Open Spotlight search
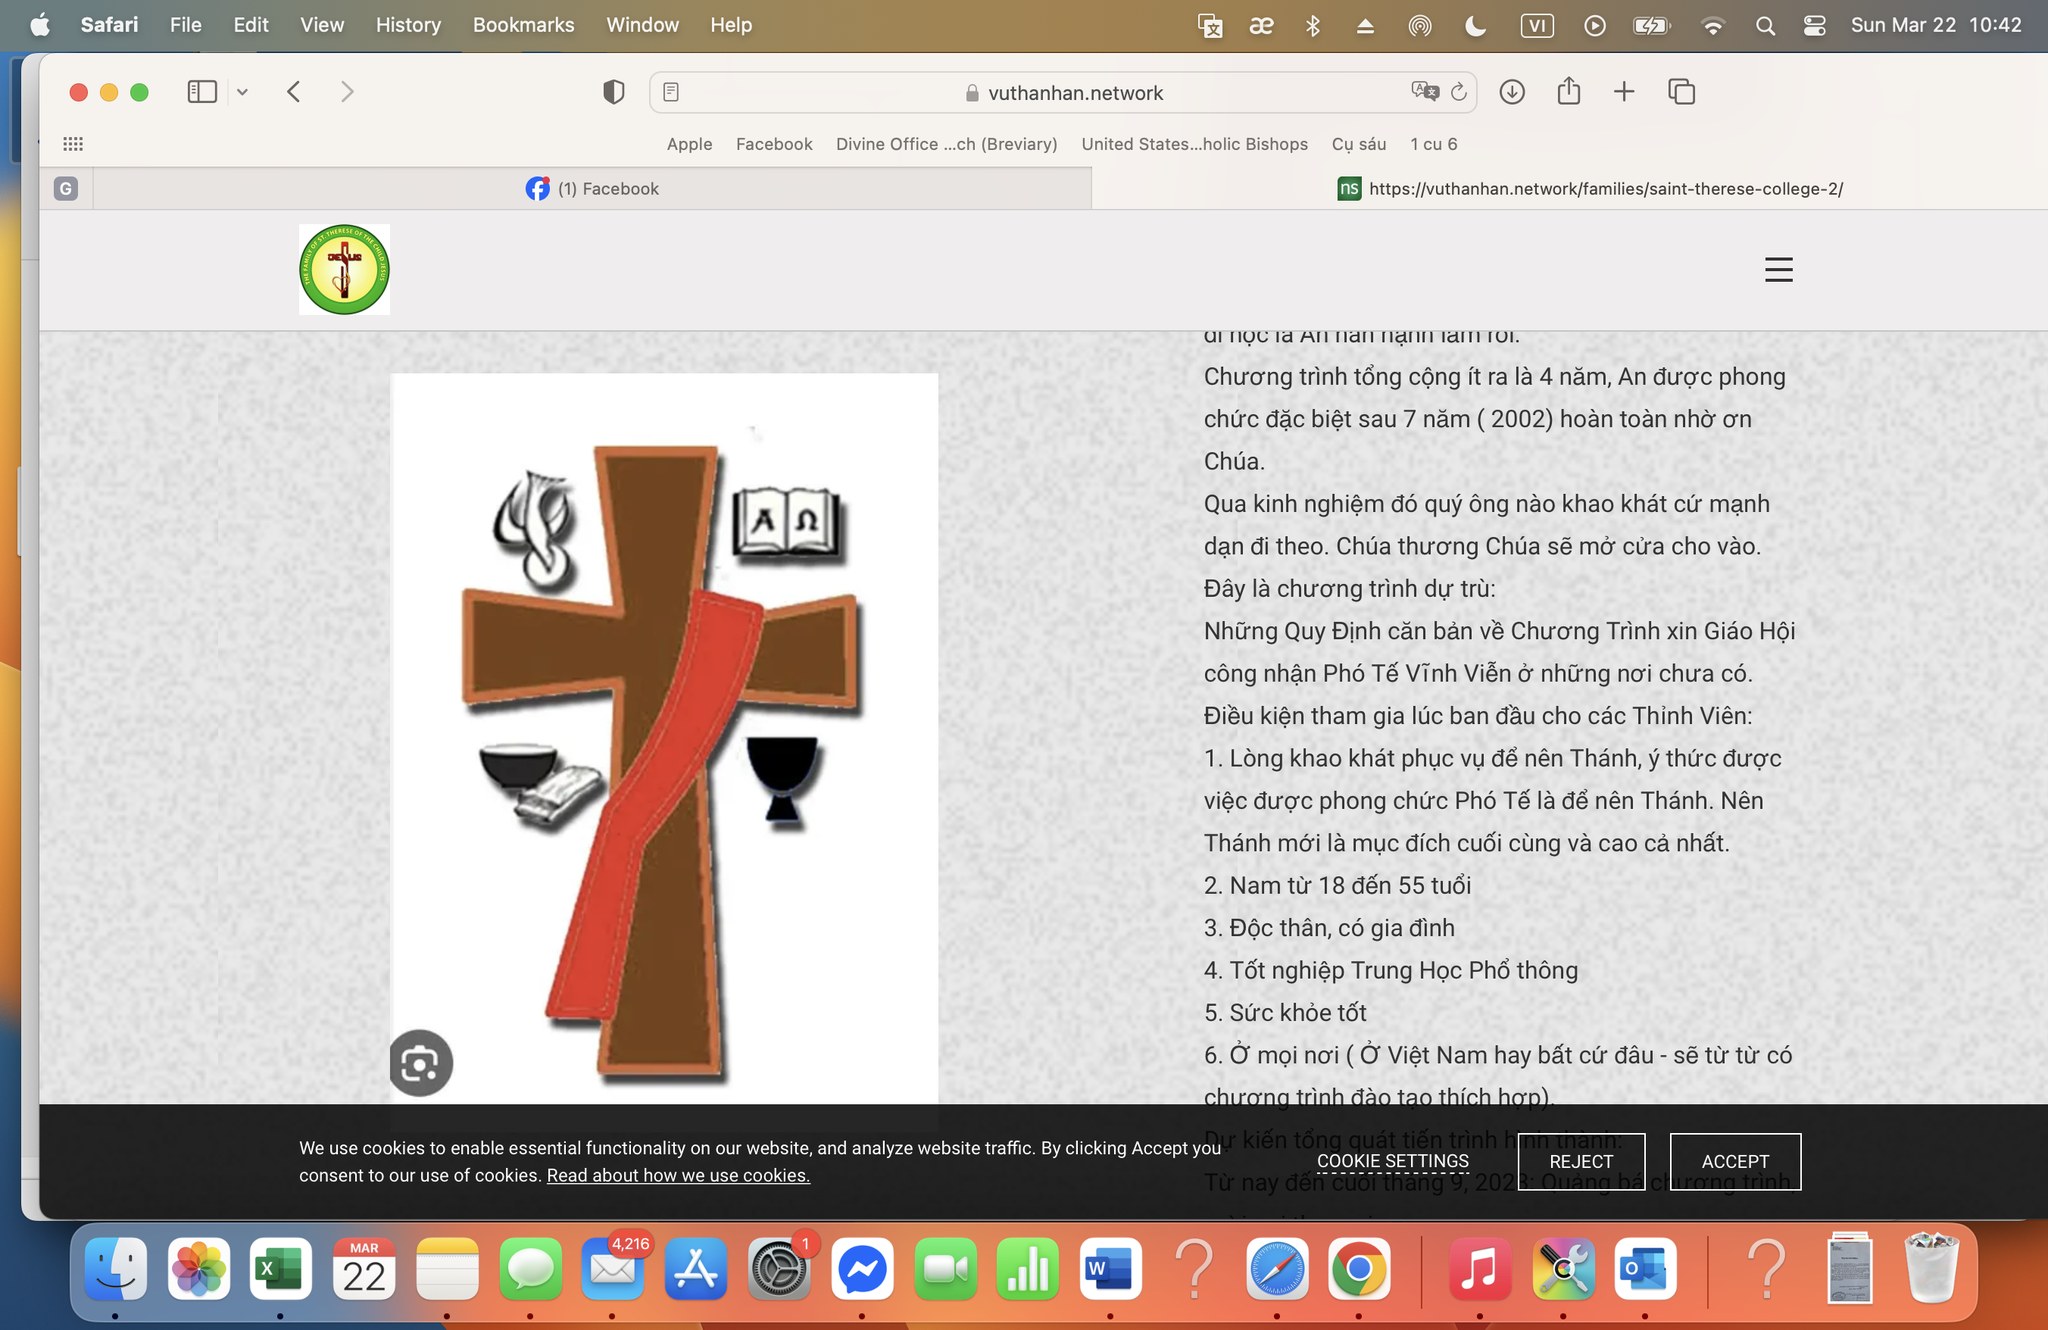Screen dimensions: 2048x1330 click(1765, 25)
